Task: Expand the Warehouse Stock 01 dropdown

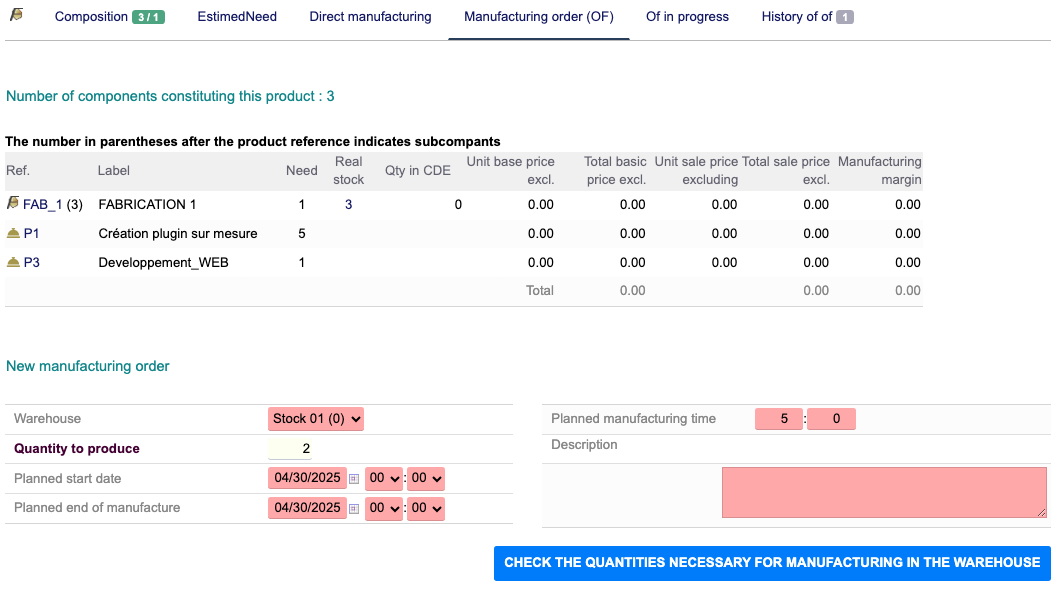Action: point(315,419)
